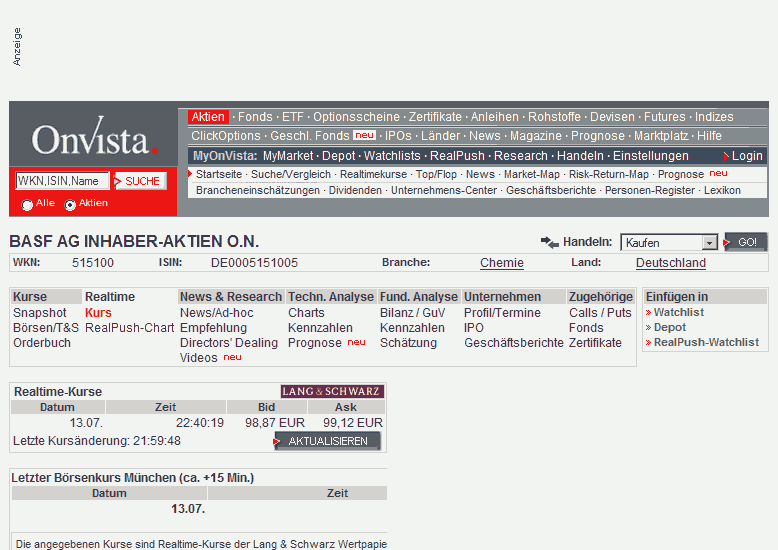Open the Indizes menu item
778x550 pixels.
(714, 117)
